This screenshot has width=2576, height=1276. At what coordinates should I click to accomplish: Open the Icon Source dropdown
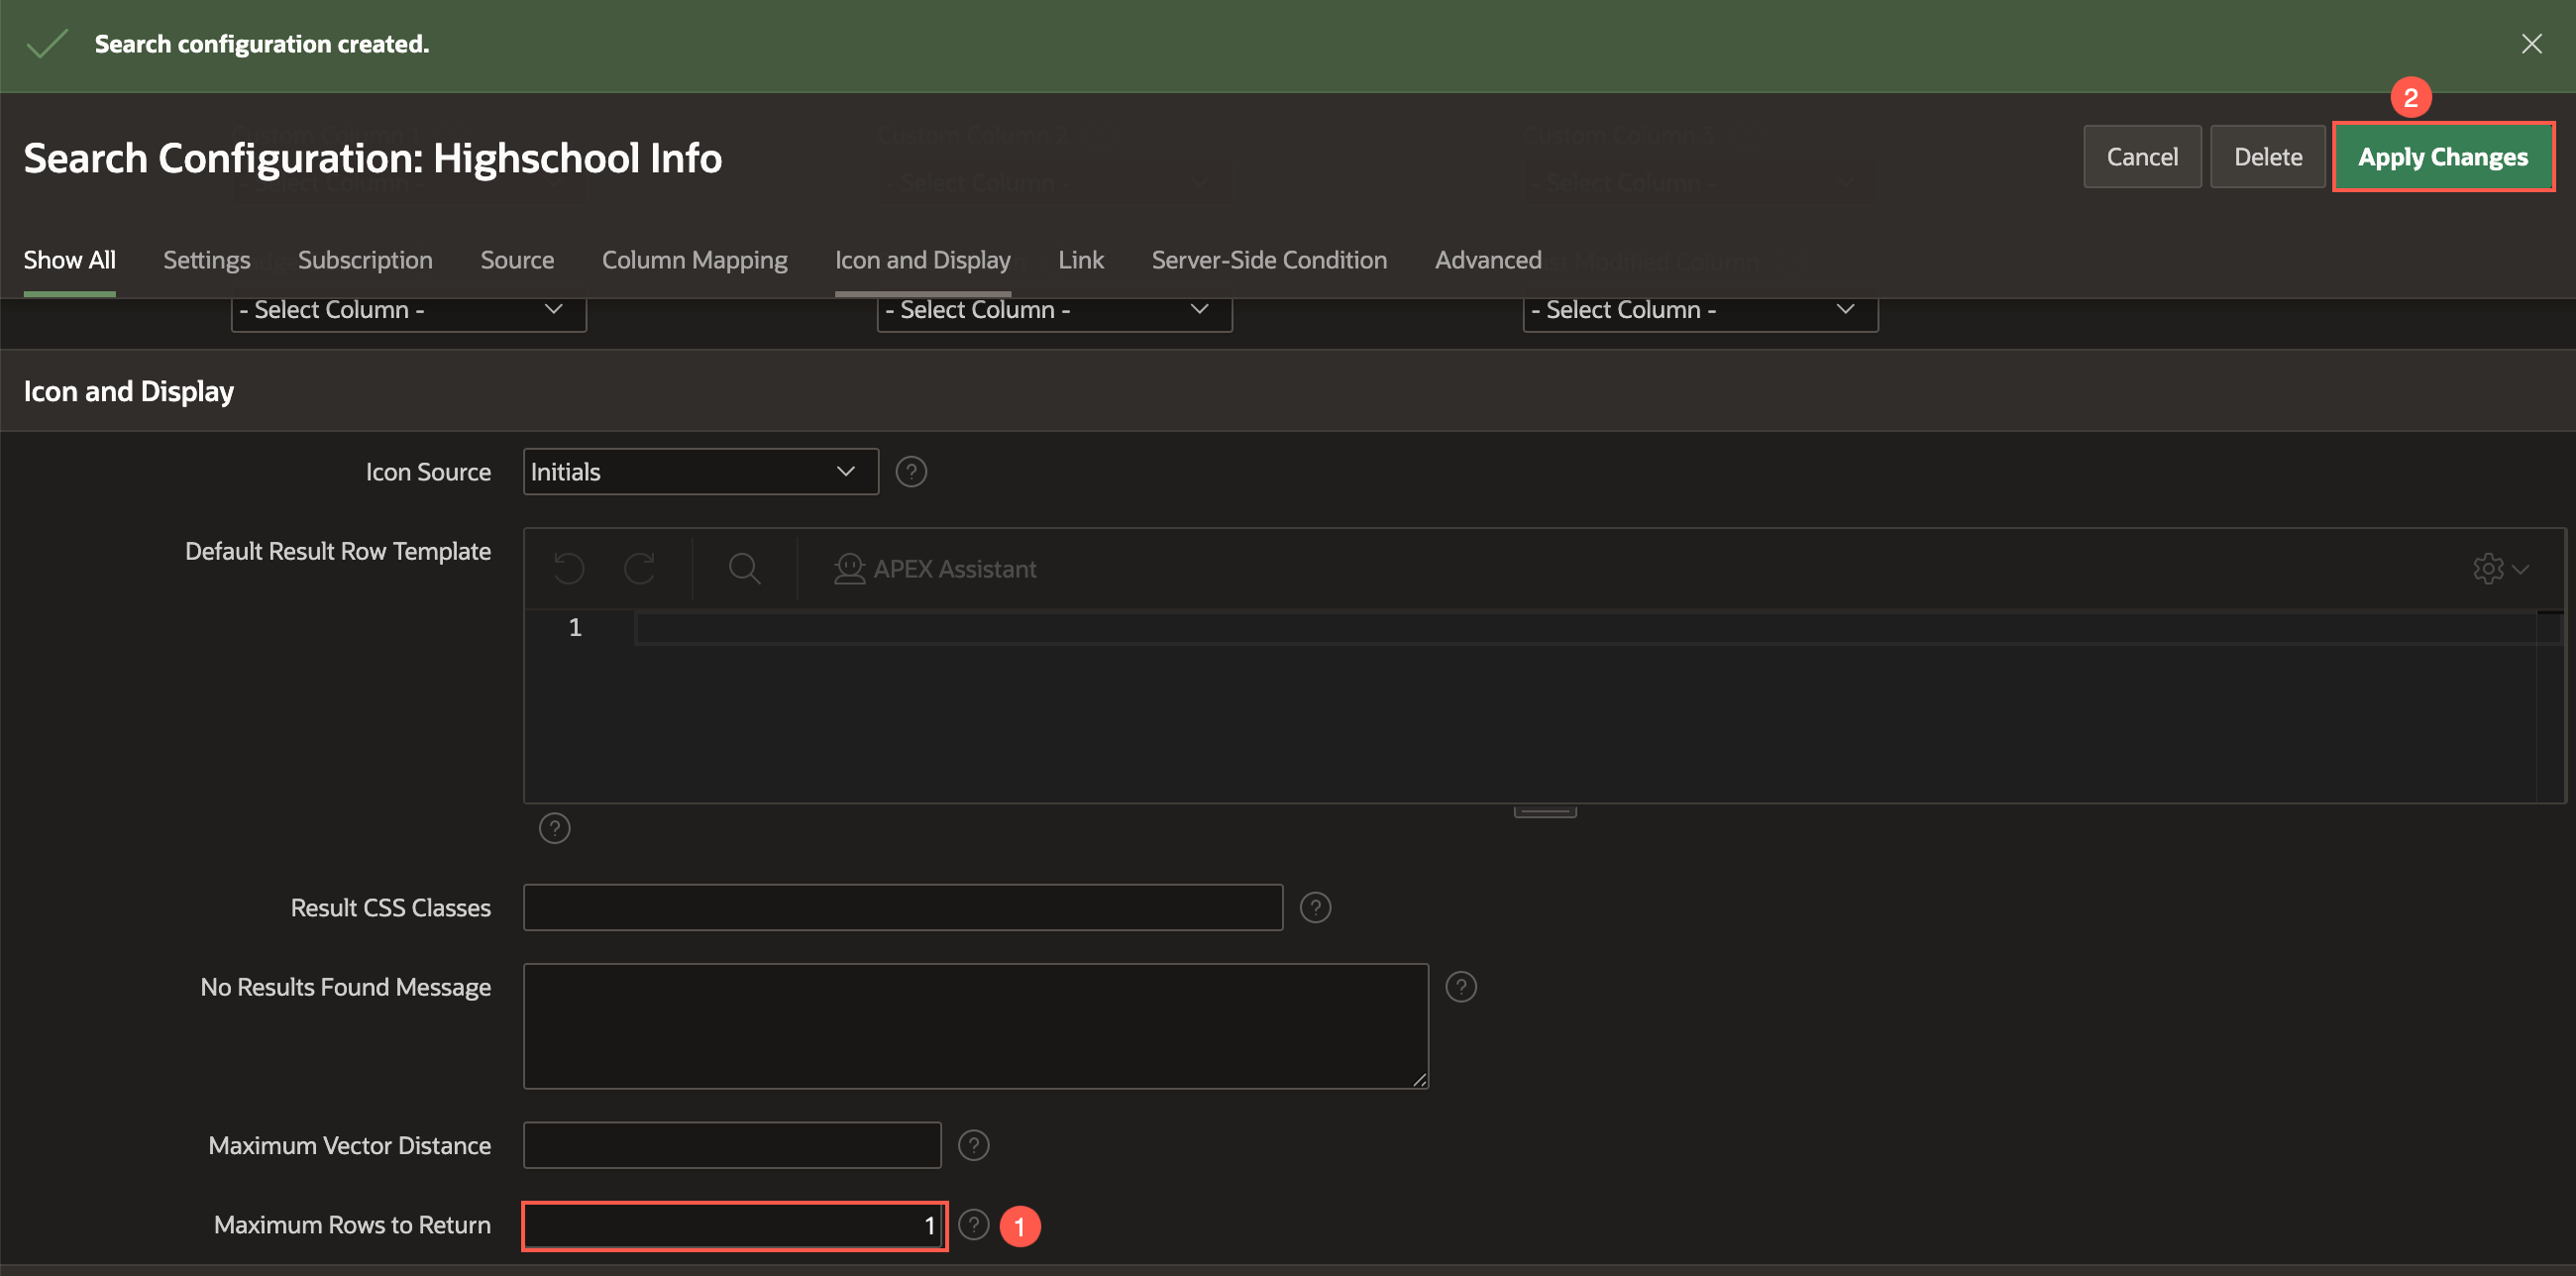click(x=700, y=472)
